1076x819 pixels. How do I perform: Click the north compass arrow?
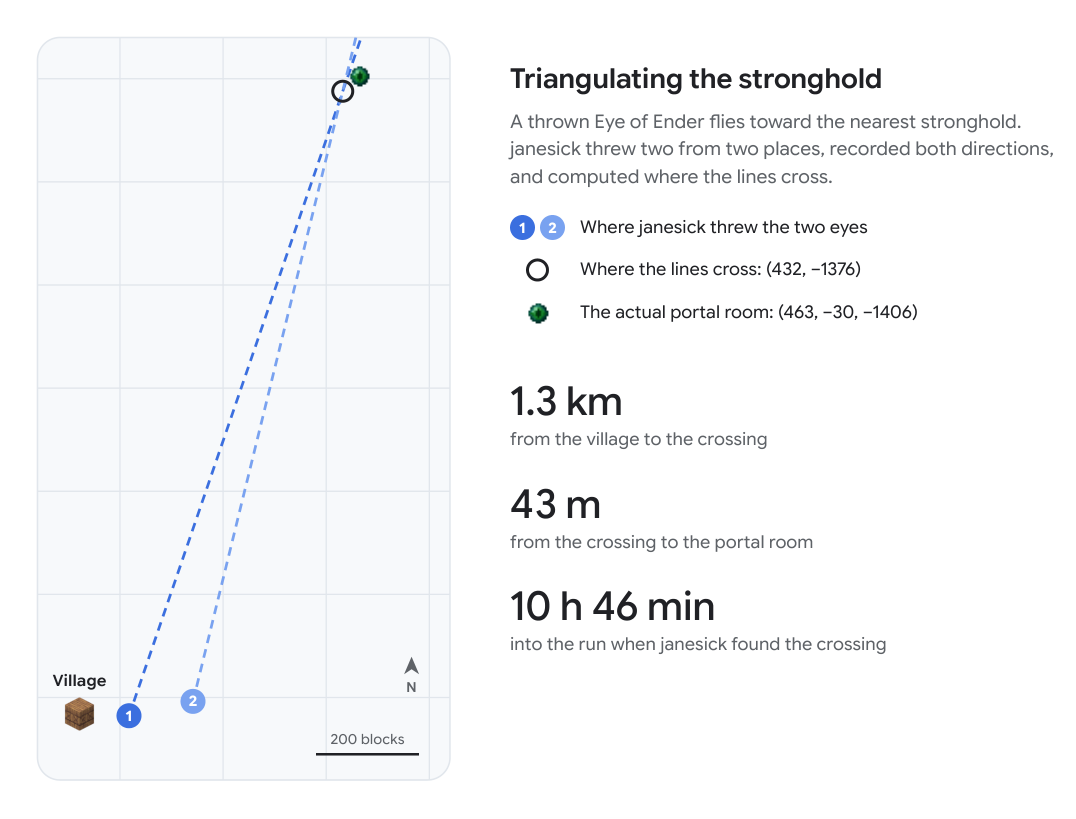[411, 666]
